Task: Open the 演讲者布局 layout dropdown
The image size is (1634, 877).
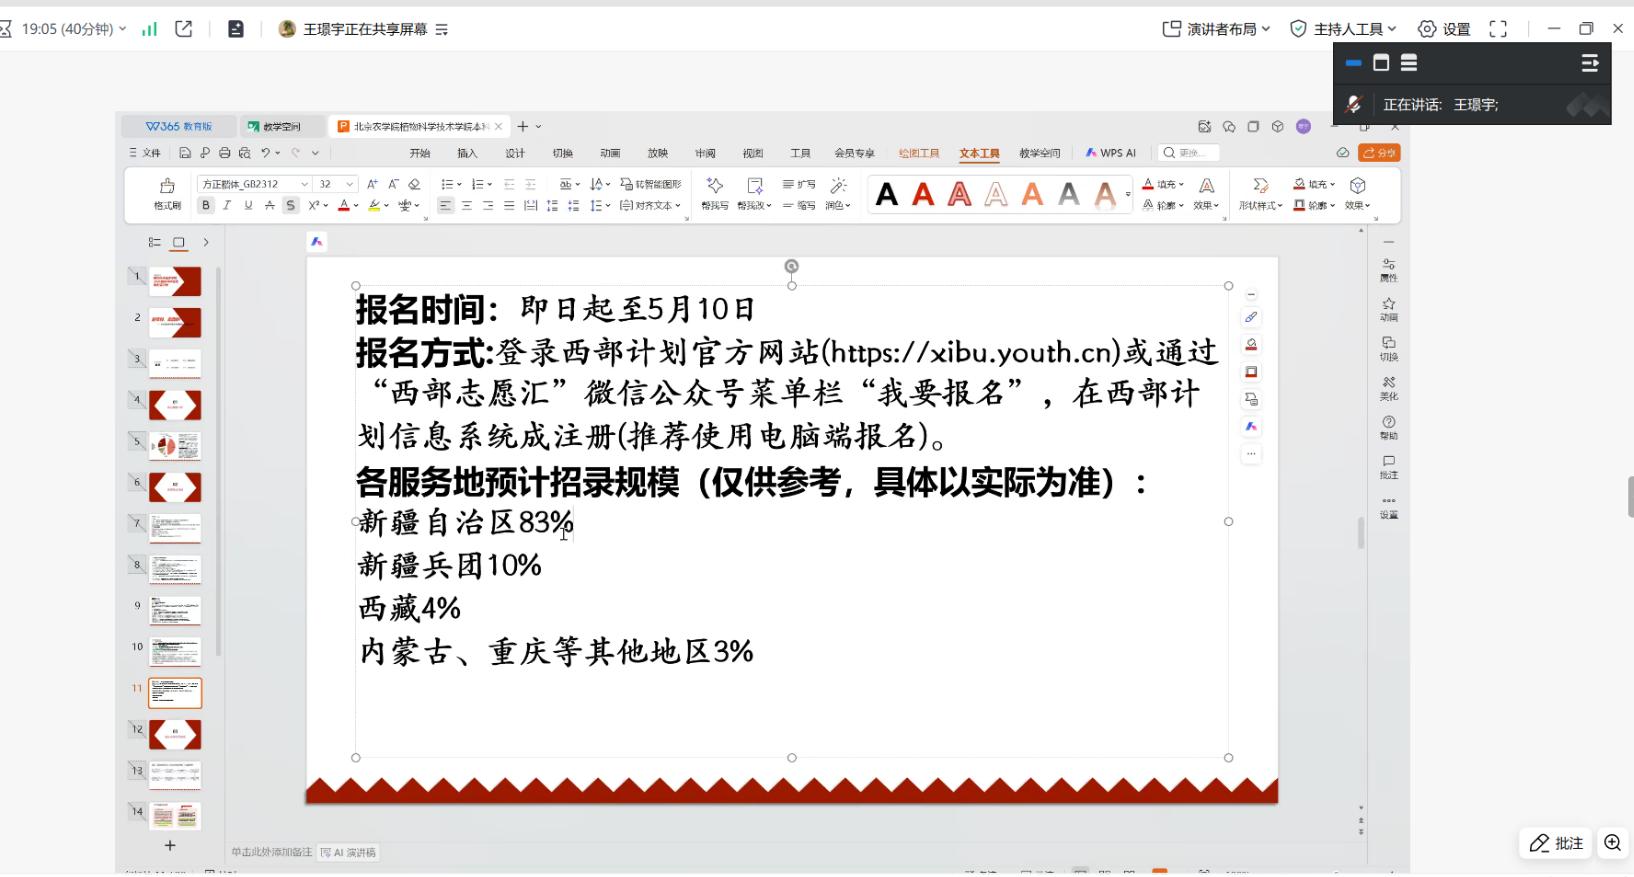Action: 1216,29
